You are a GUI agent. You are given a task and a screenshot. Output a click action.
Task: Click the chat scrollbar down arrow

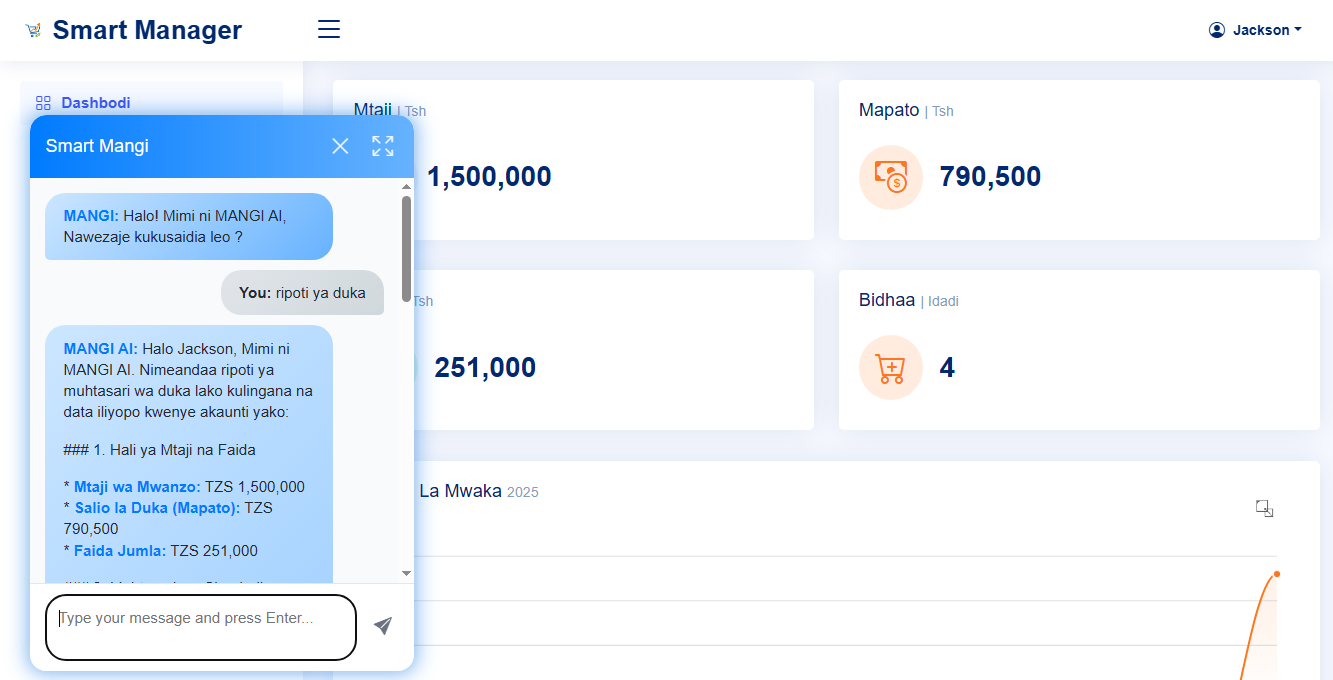(x=406, y=573)
